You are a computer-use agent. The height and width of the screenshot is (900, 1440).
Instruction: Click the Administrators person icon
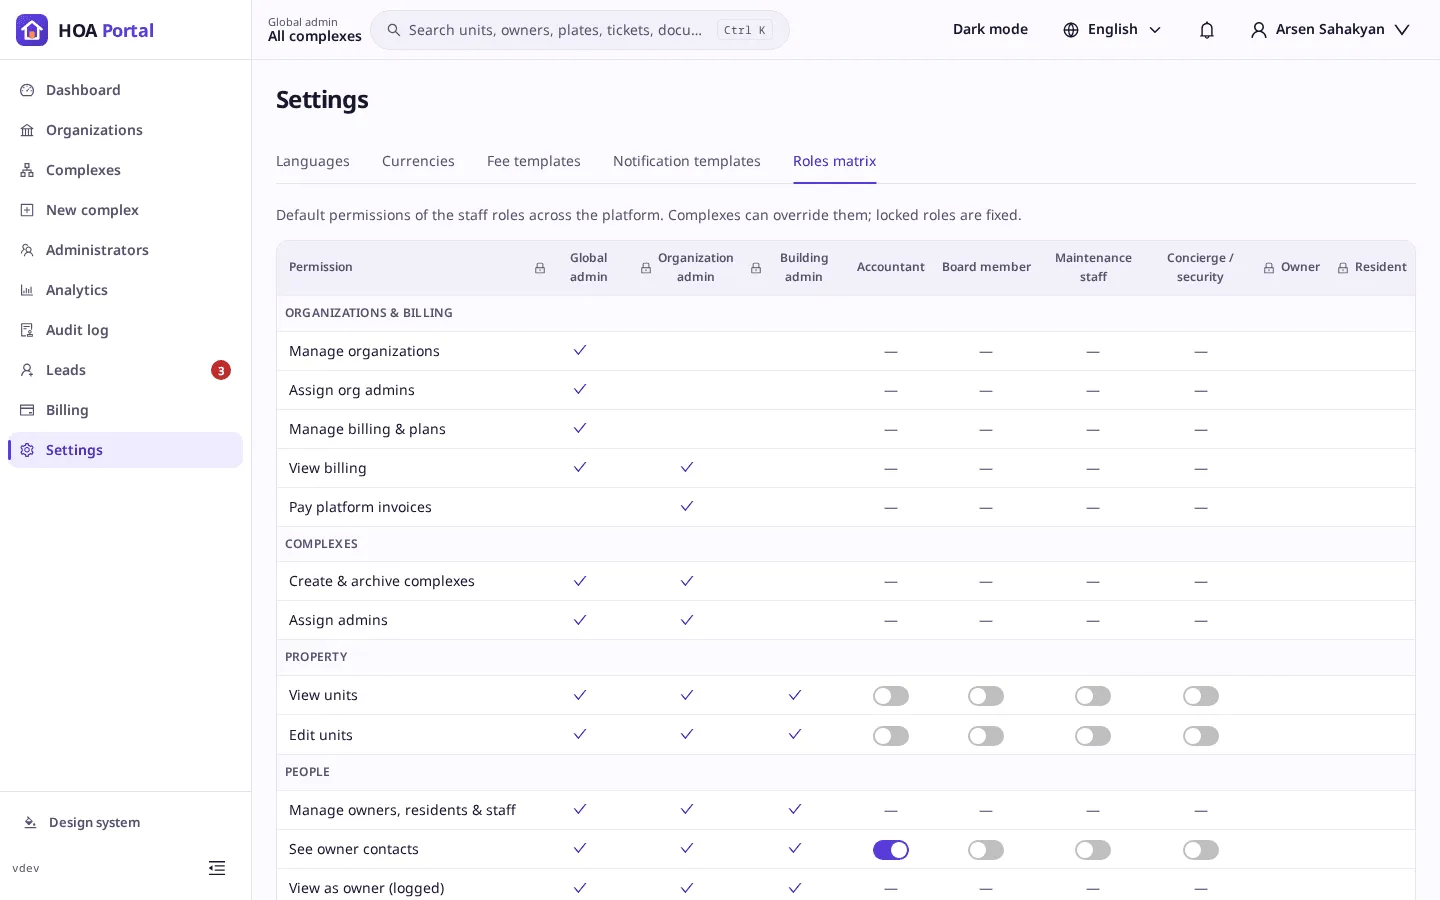point(27,250)
